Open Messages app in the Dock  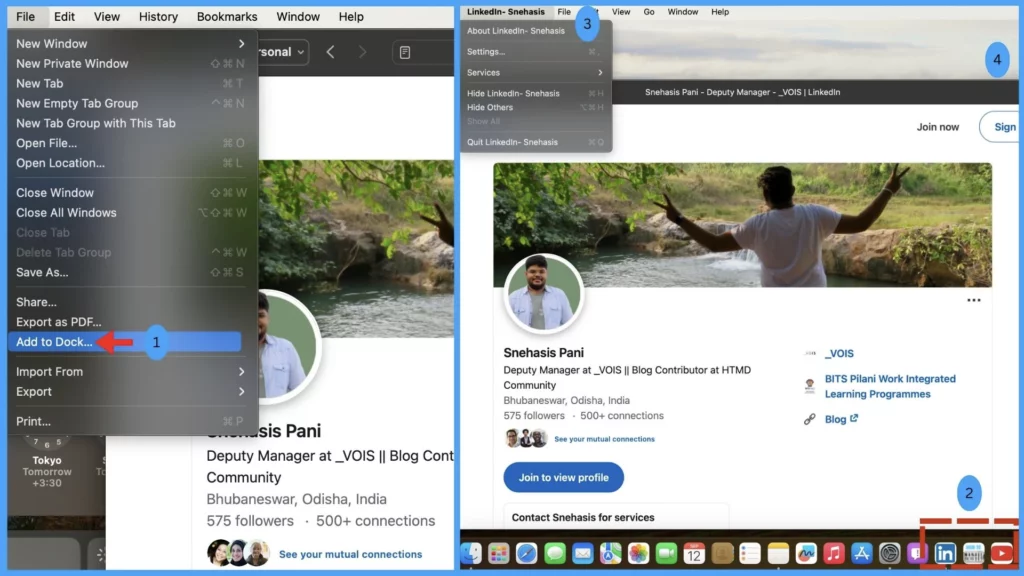click(554, 554)
